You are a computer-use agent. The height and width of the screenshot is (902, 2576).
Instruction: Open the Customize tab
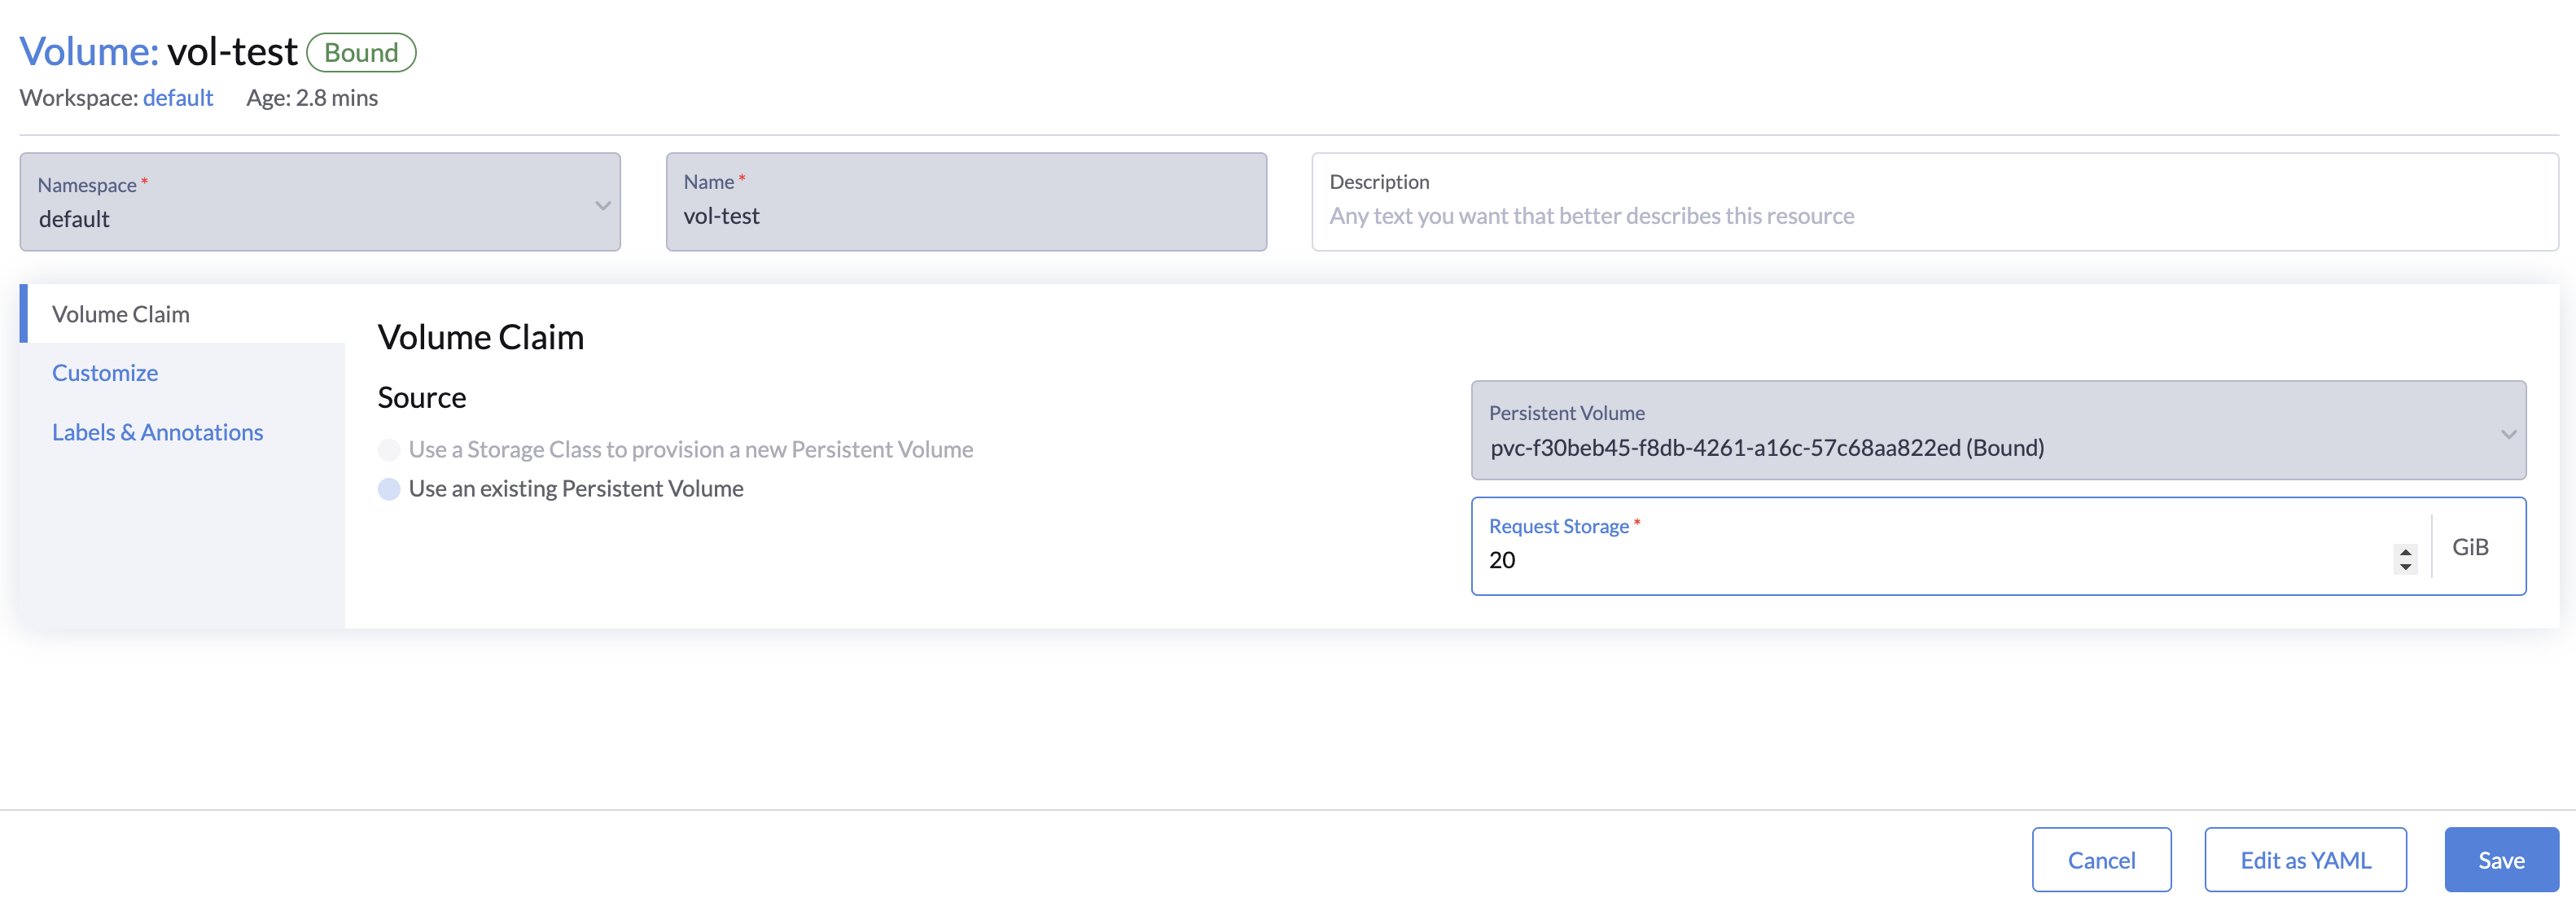click(105, 373)
